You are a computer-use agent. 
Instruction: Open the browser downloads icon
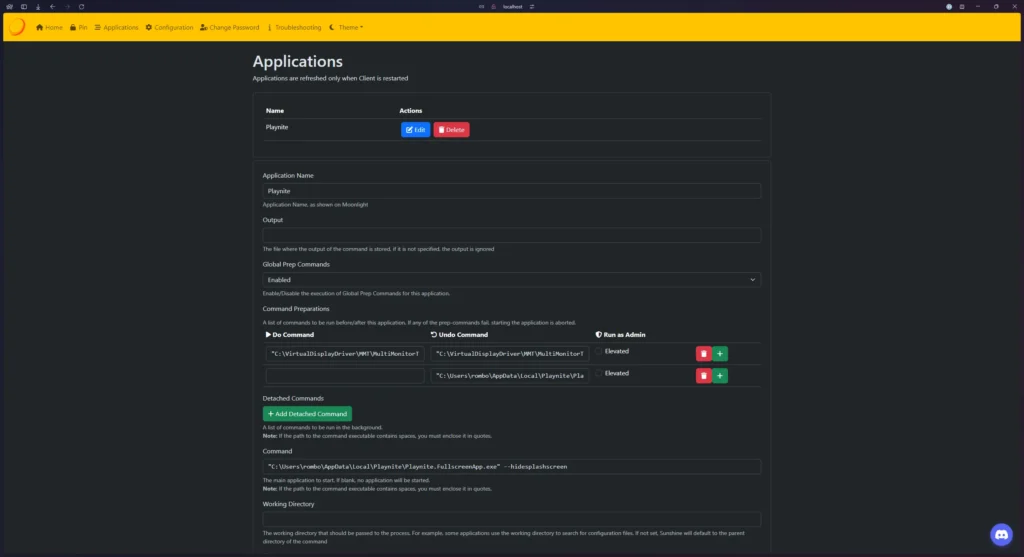click(x=38, y=7)
